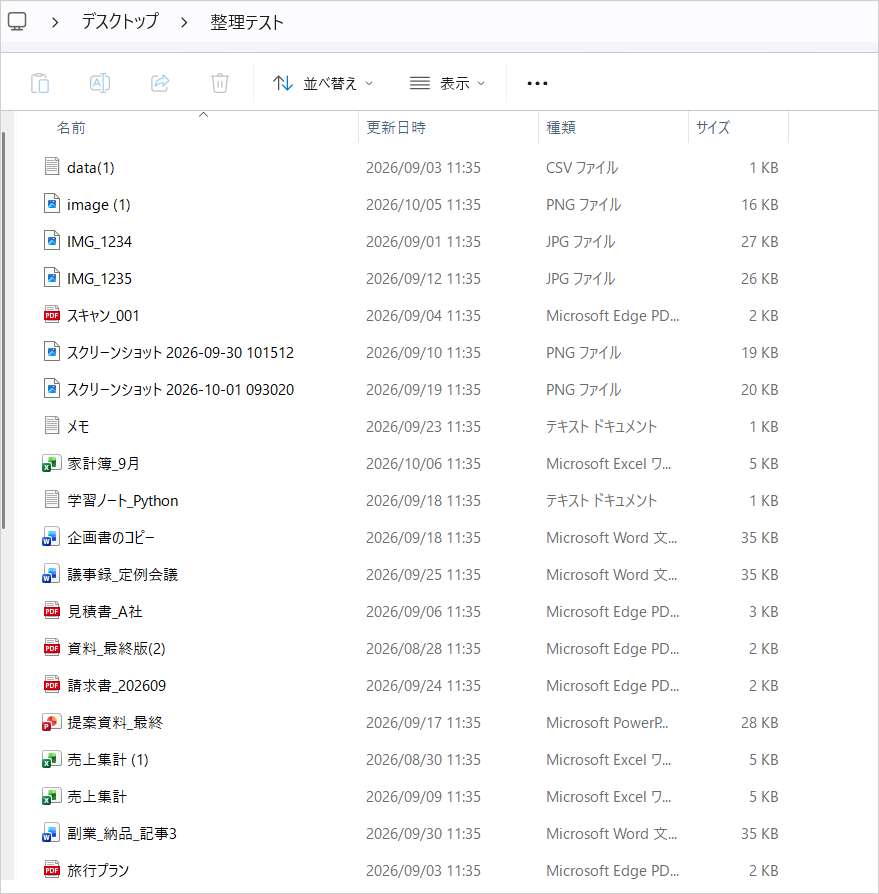Click the 請求書_202609 PDF icon
The image size is (879, 894).
coord(52,685)
